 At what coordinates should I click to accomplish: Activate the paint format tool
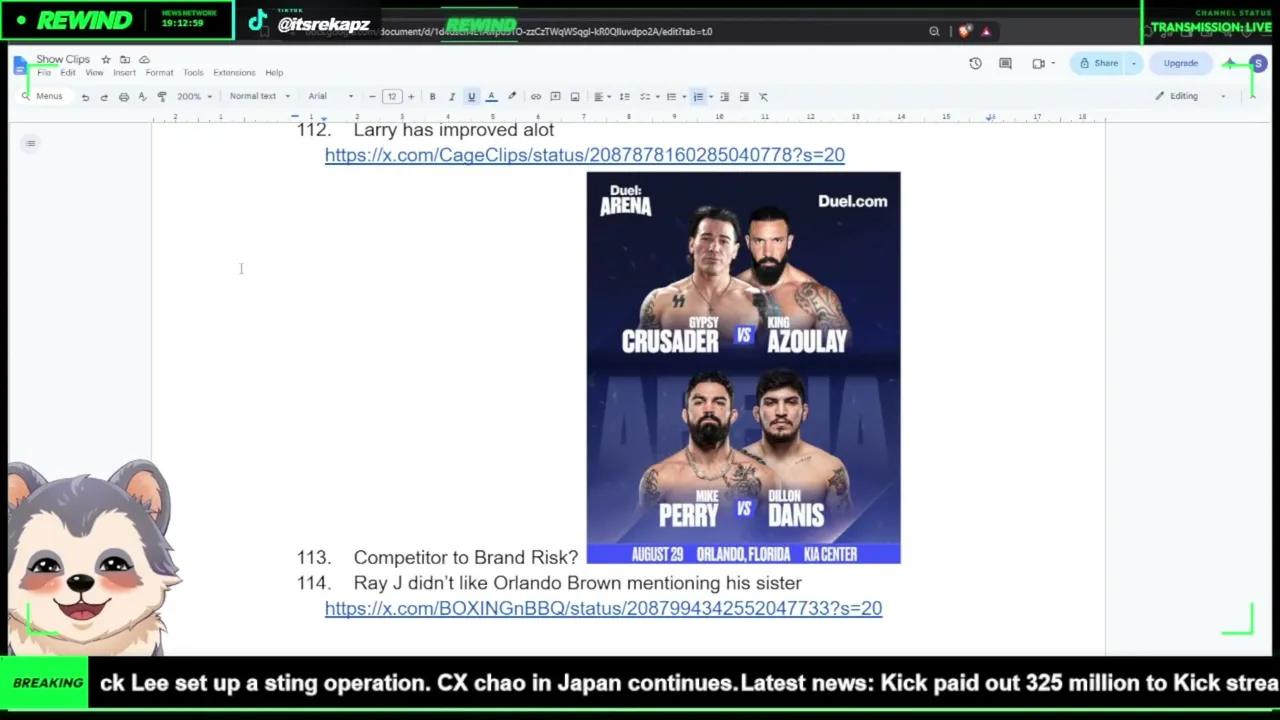[x=162, y=97]
